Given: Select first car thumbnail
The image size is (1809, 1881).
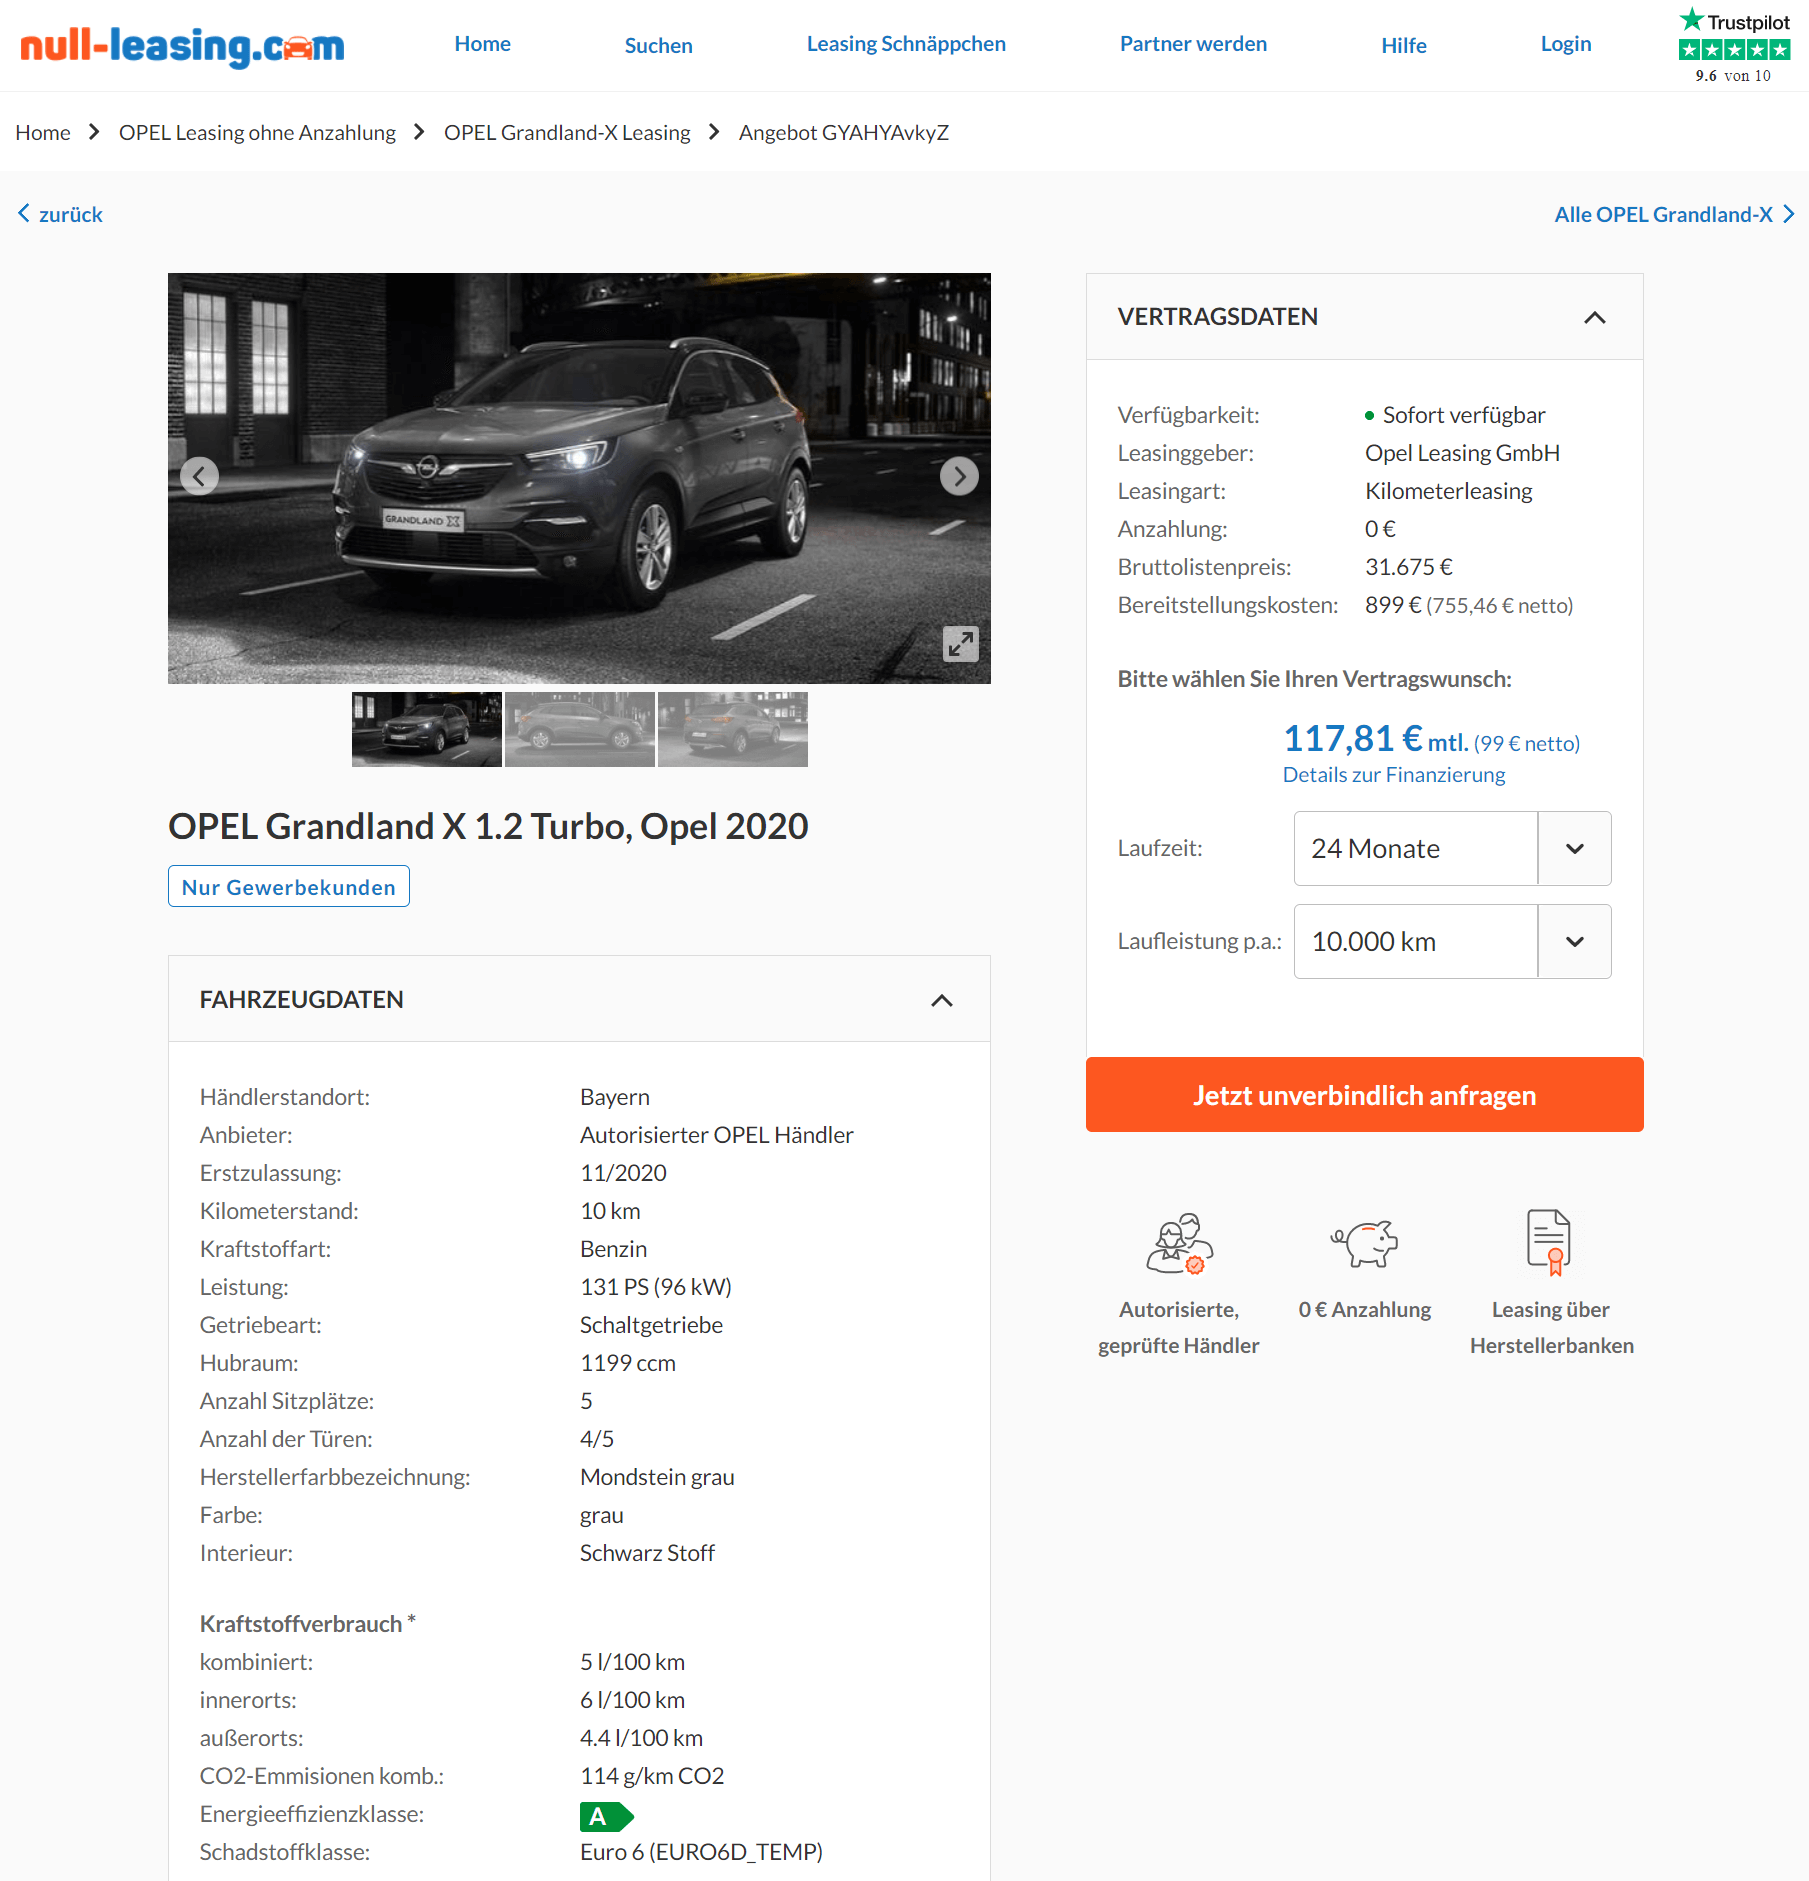Looking at the screenshot, I should [x=427, y=729].
